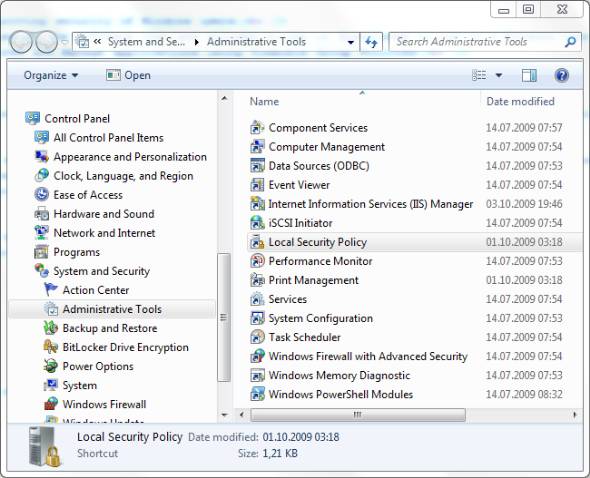The width and height of the screenshot is (590, 478).
Task: Open the address bar history dropdown
Action: pyautogui.click(x=350, y=42)
